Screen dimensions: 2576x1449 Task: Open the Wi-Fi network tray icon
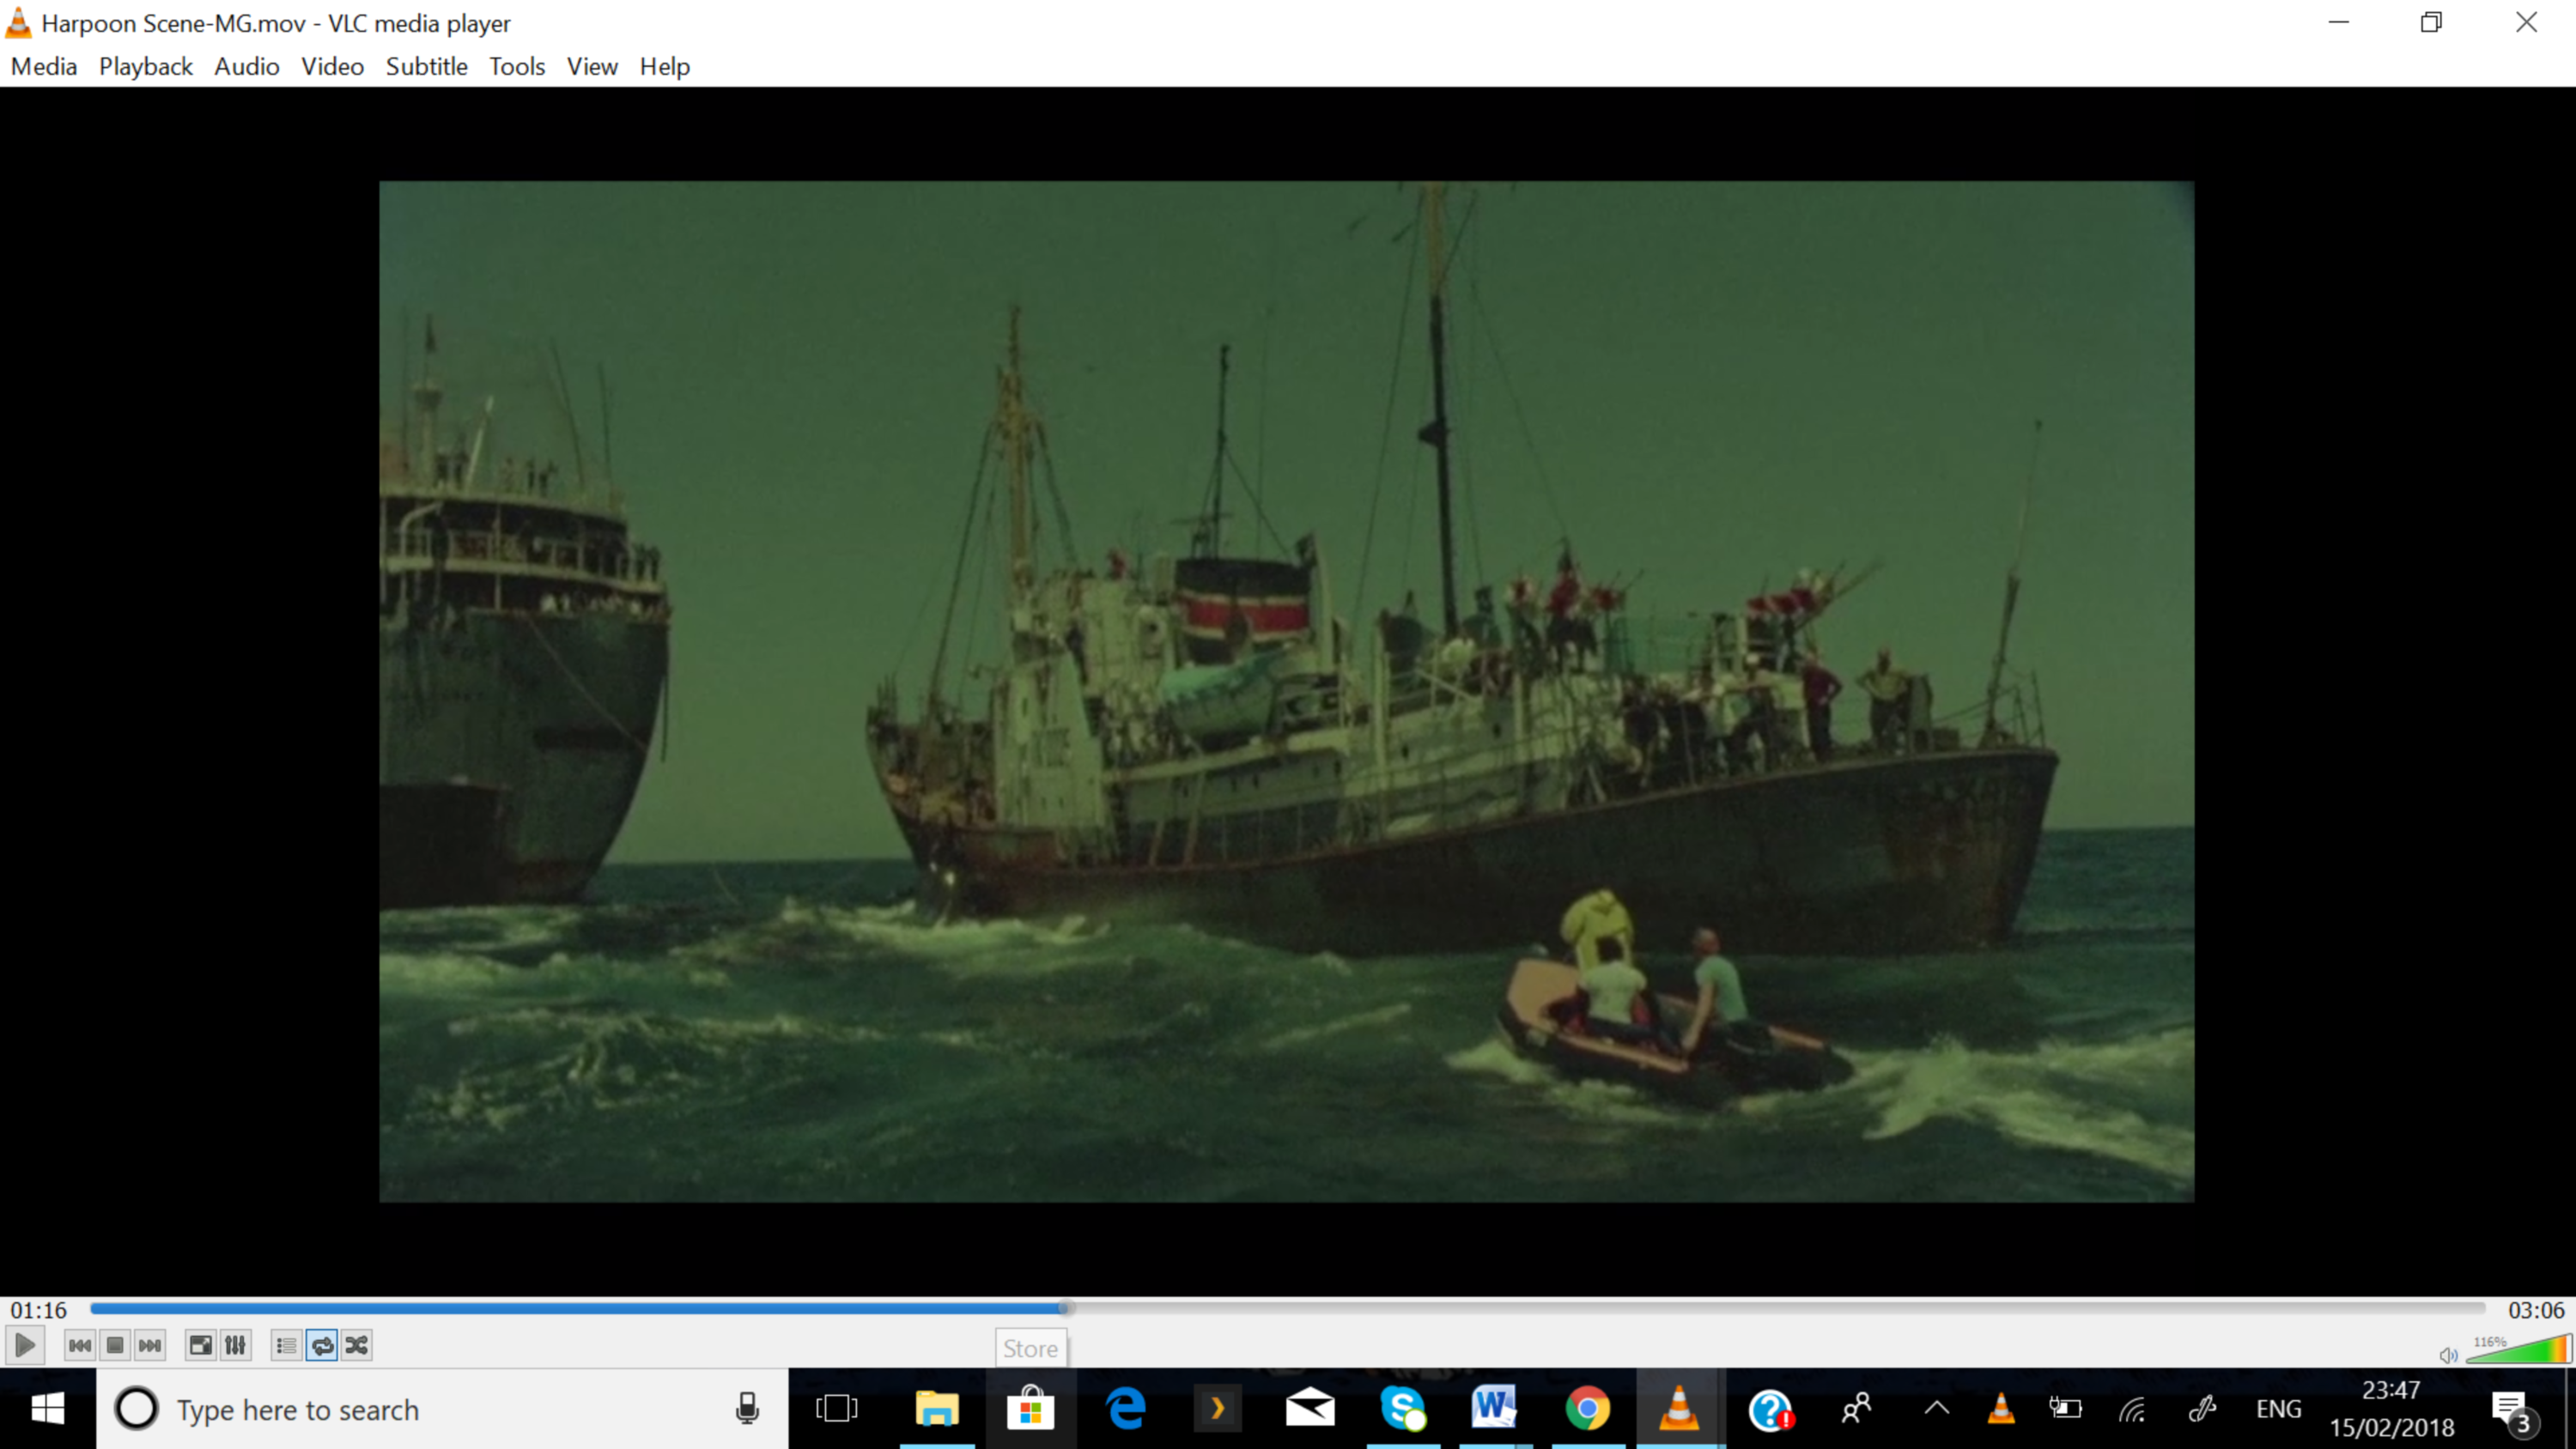(2132, 1410)
